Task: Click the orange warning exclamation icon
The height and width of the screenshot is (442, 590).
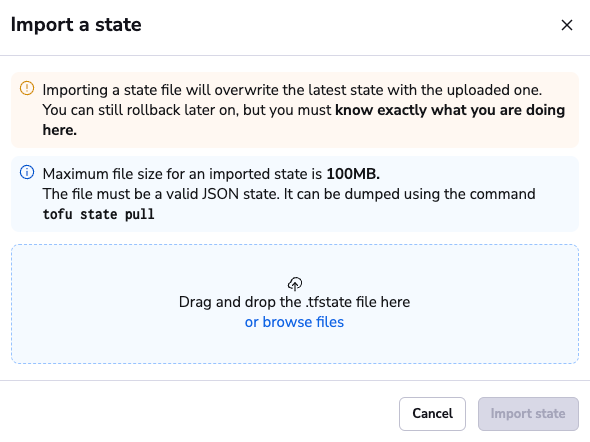Action: tap(27, 88)
